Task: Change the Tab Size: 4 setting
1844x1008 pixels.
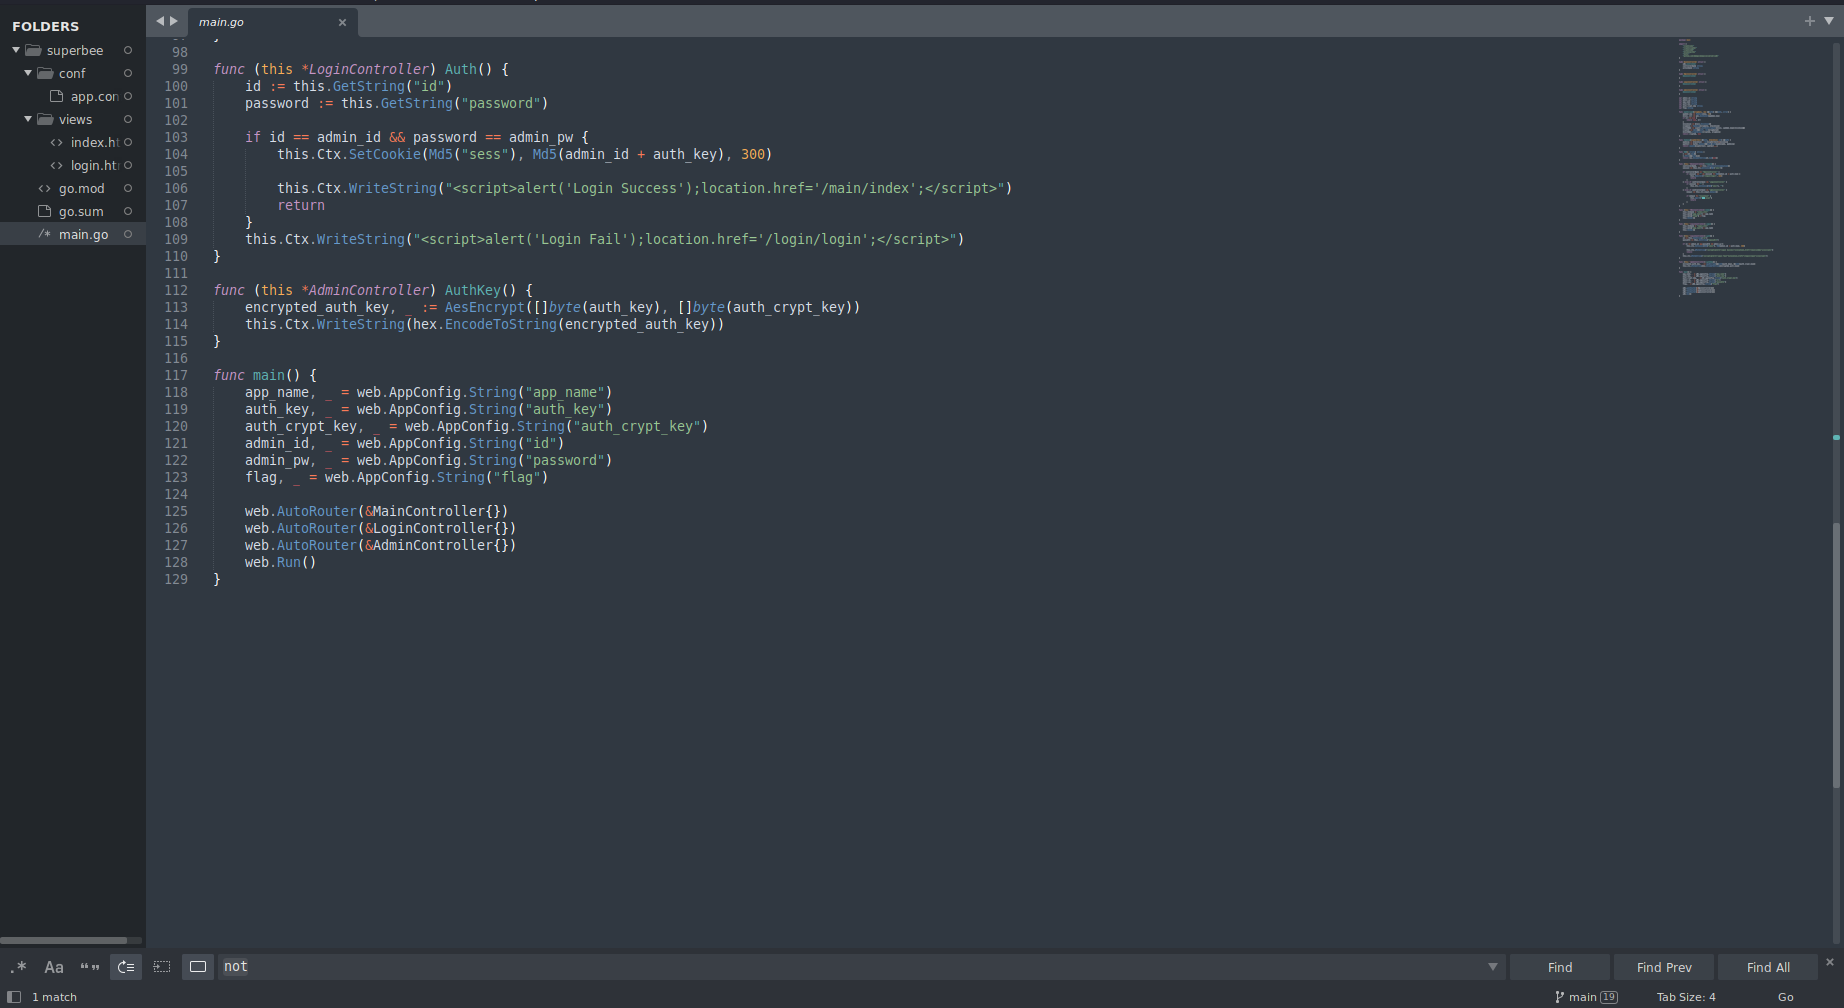Action: (1686, 997)
